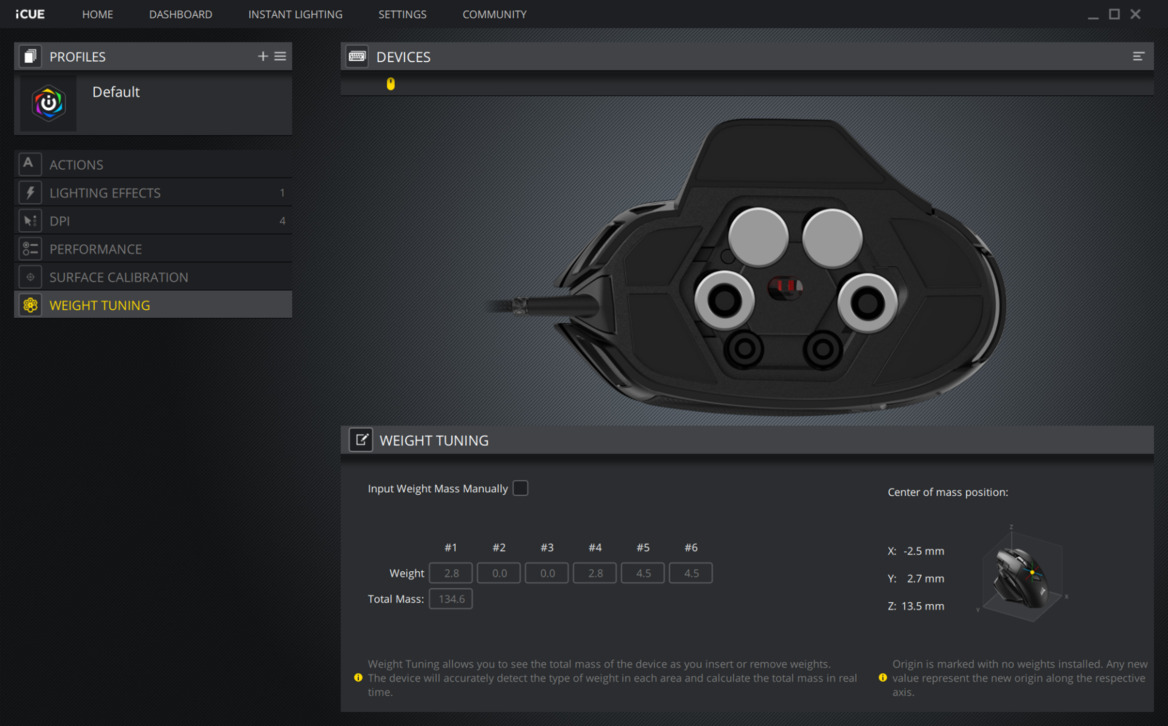Viewport: 1168px width, 726px height.
Task: Close the iCUE window
Action: click(1135, 14)
